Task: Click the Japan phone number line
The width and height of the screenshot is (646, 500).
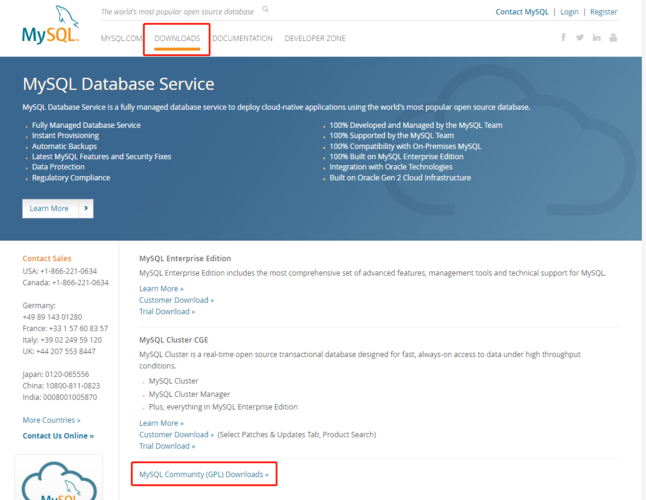Action: point(56,374)
